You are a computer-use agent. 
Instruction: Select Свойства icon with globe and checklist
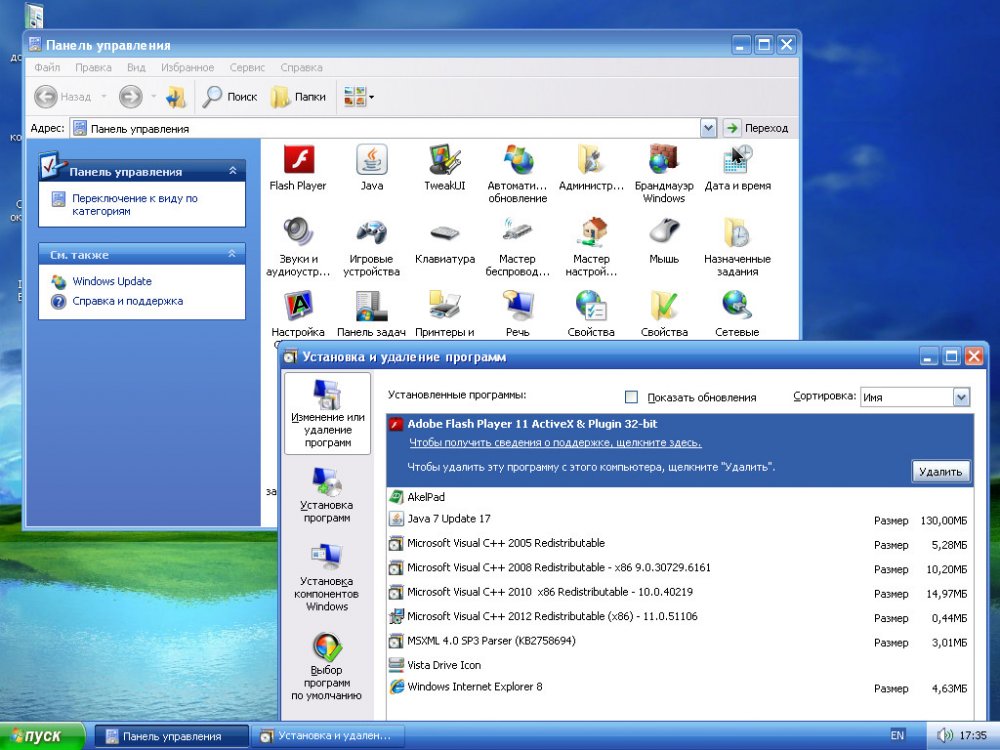coord(591,314)
